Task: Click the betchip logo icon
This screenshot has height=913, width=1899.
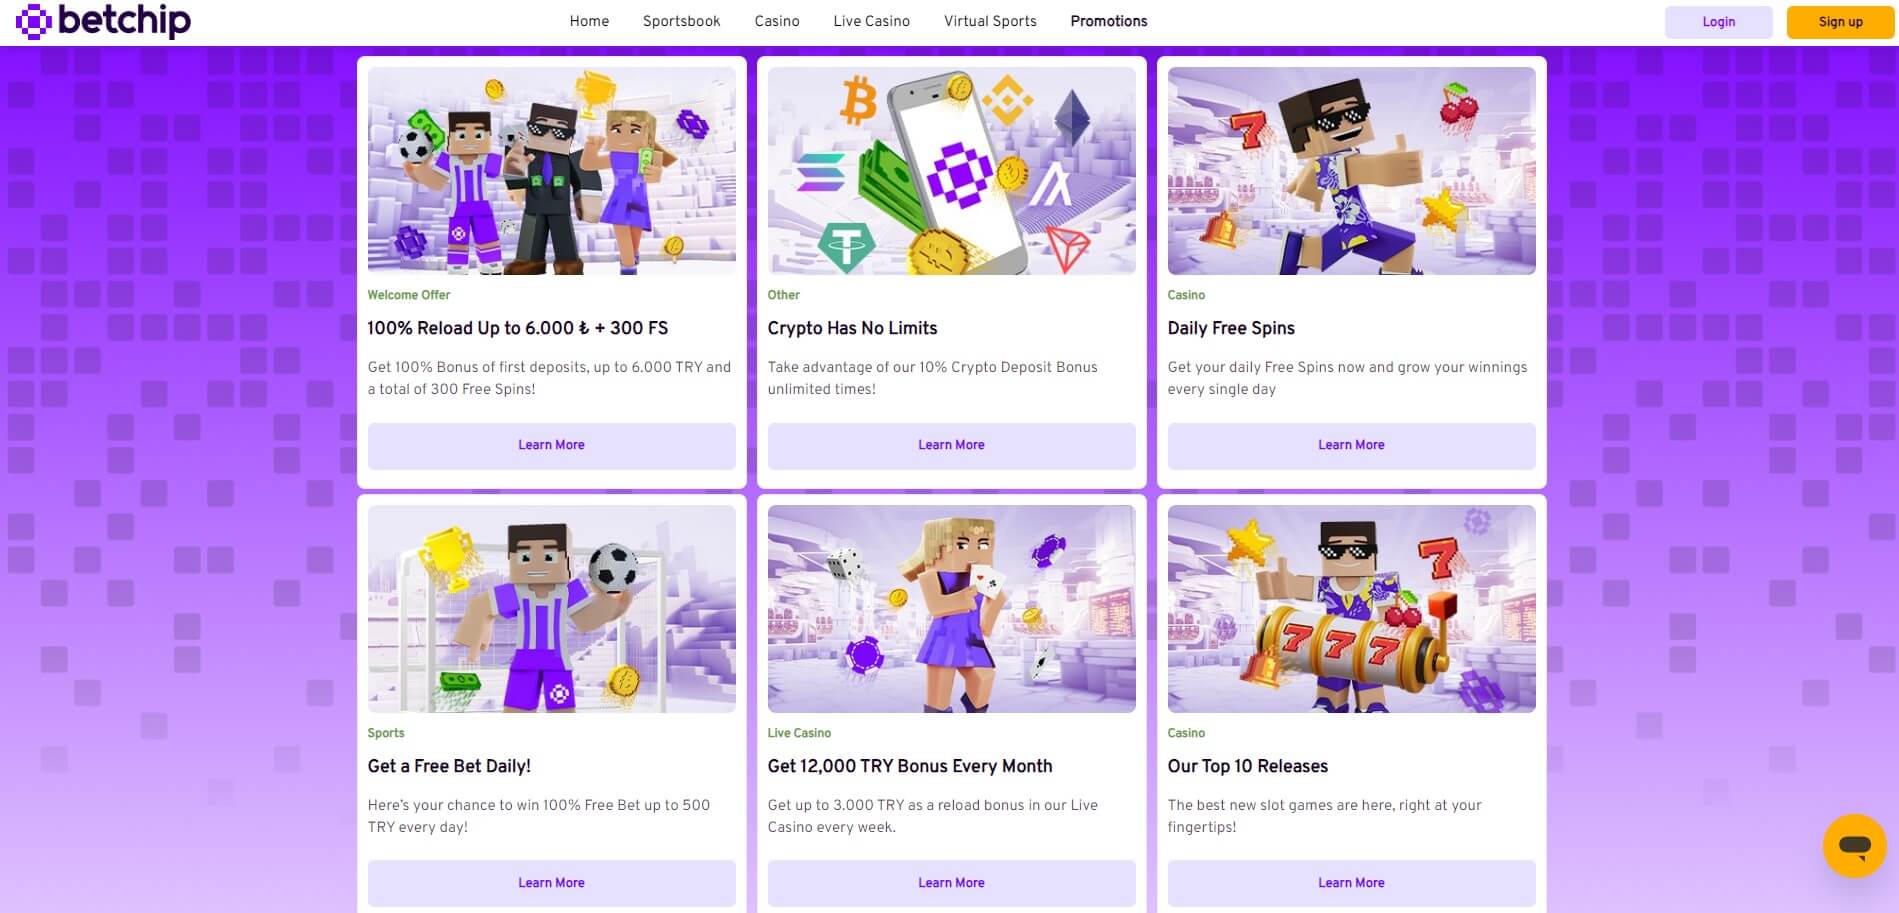Action: 33,21
